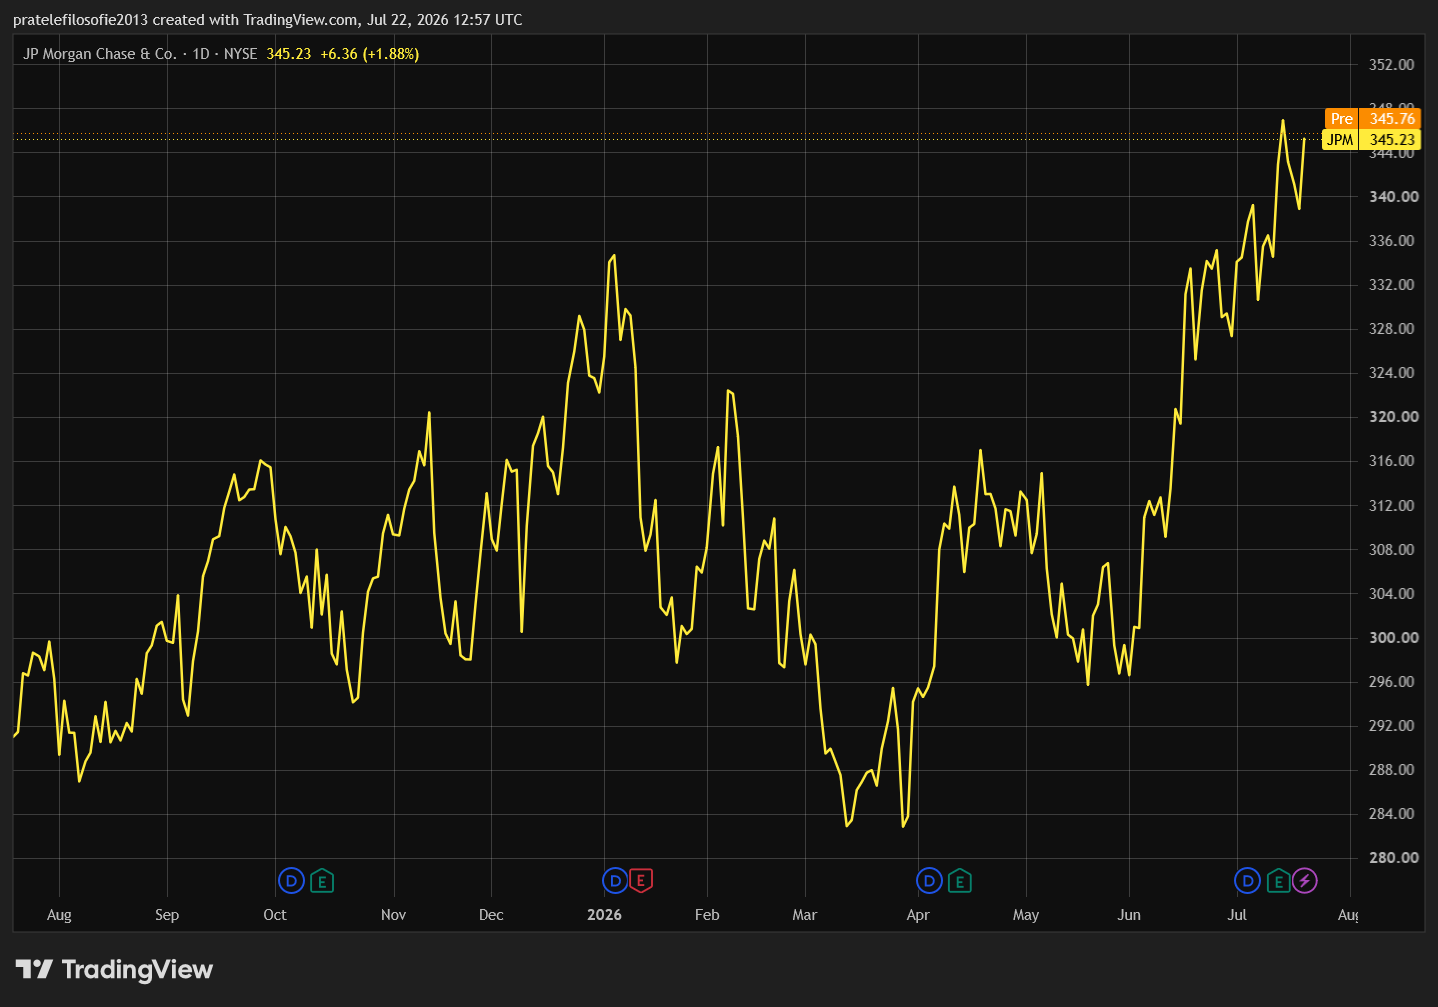Click the TradingView logo at the bottom

(114, 969)
